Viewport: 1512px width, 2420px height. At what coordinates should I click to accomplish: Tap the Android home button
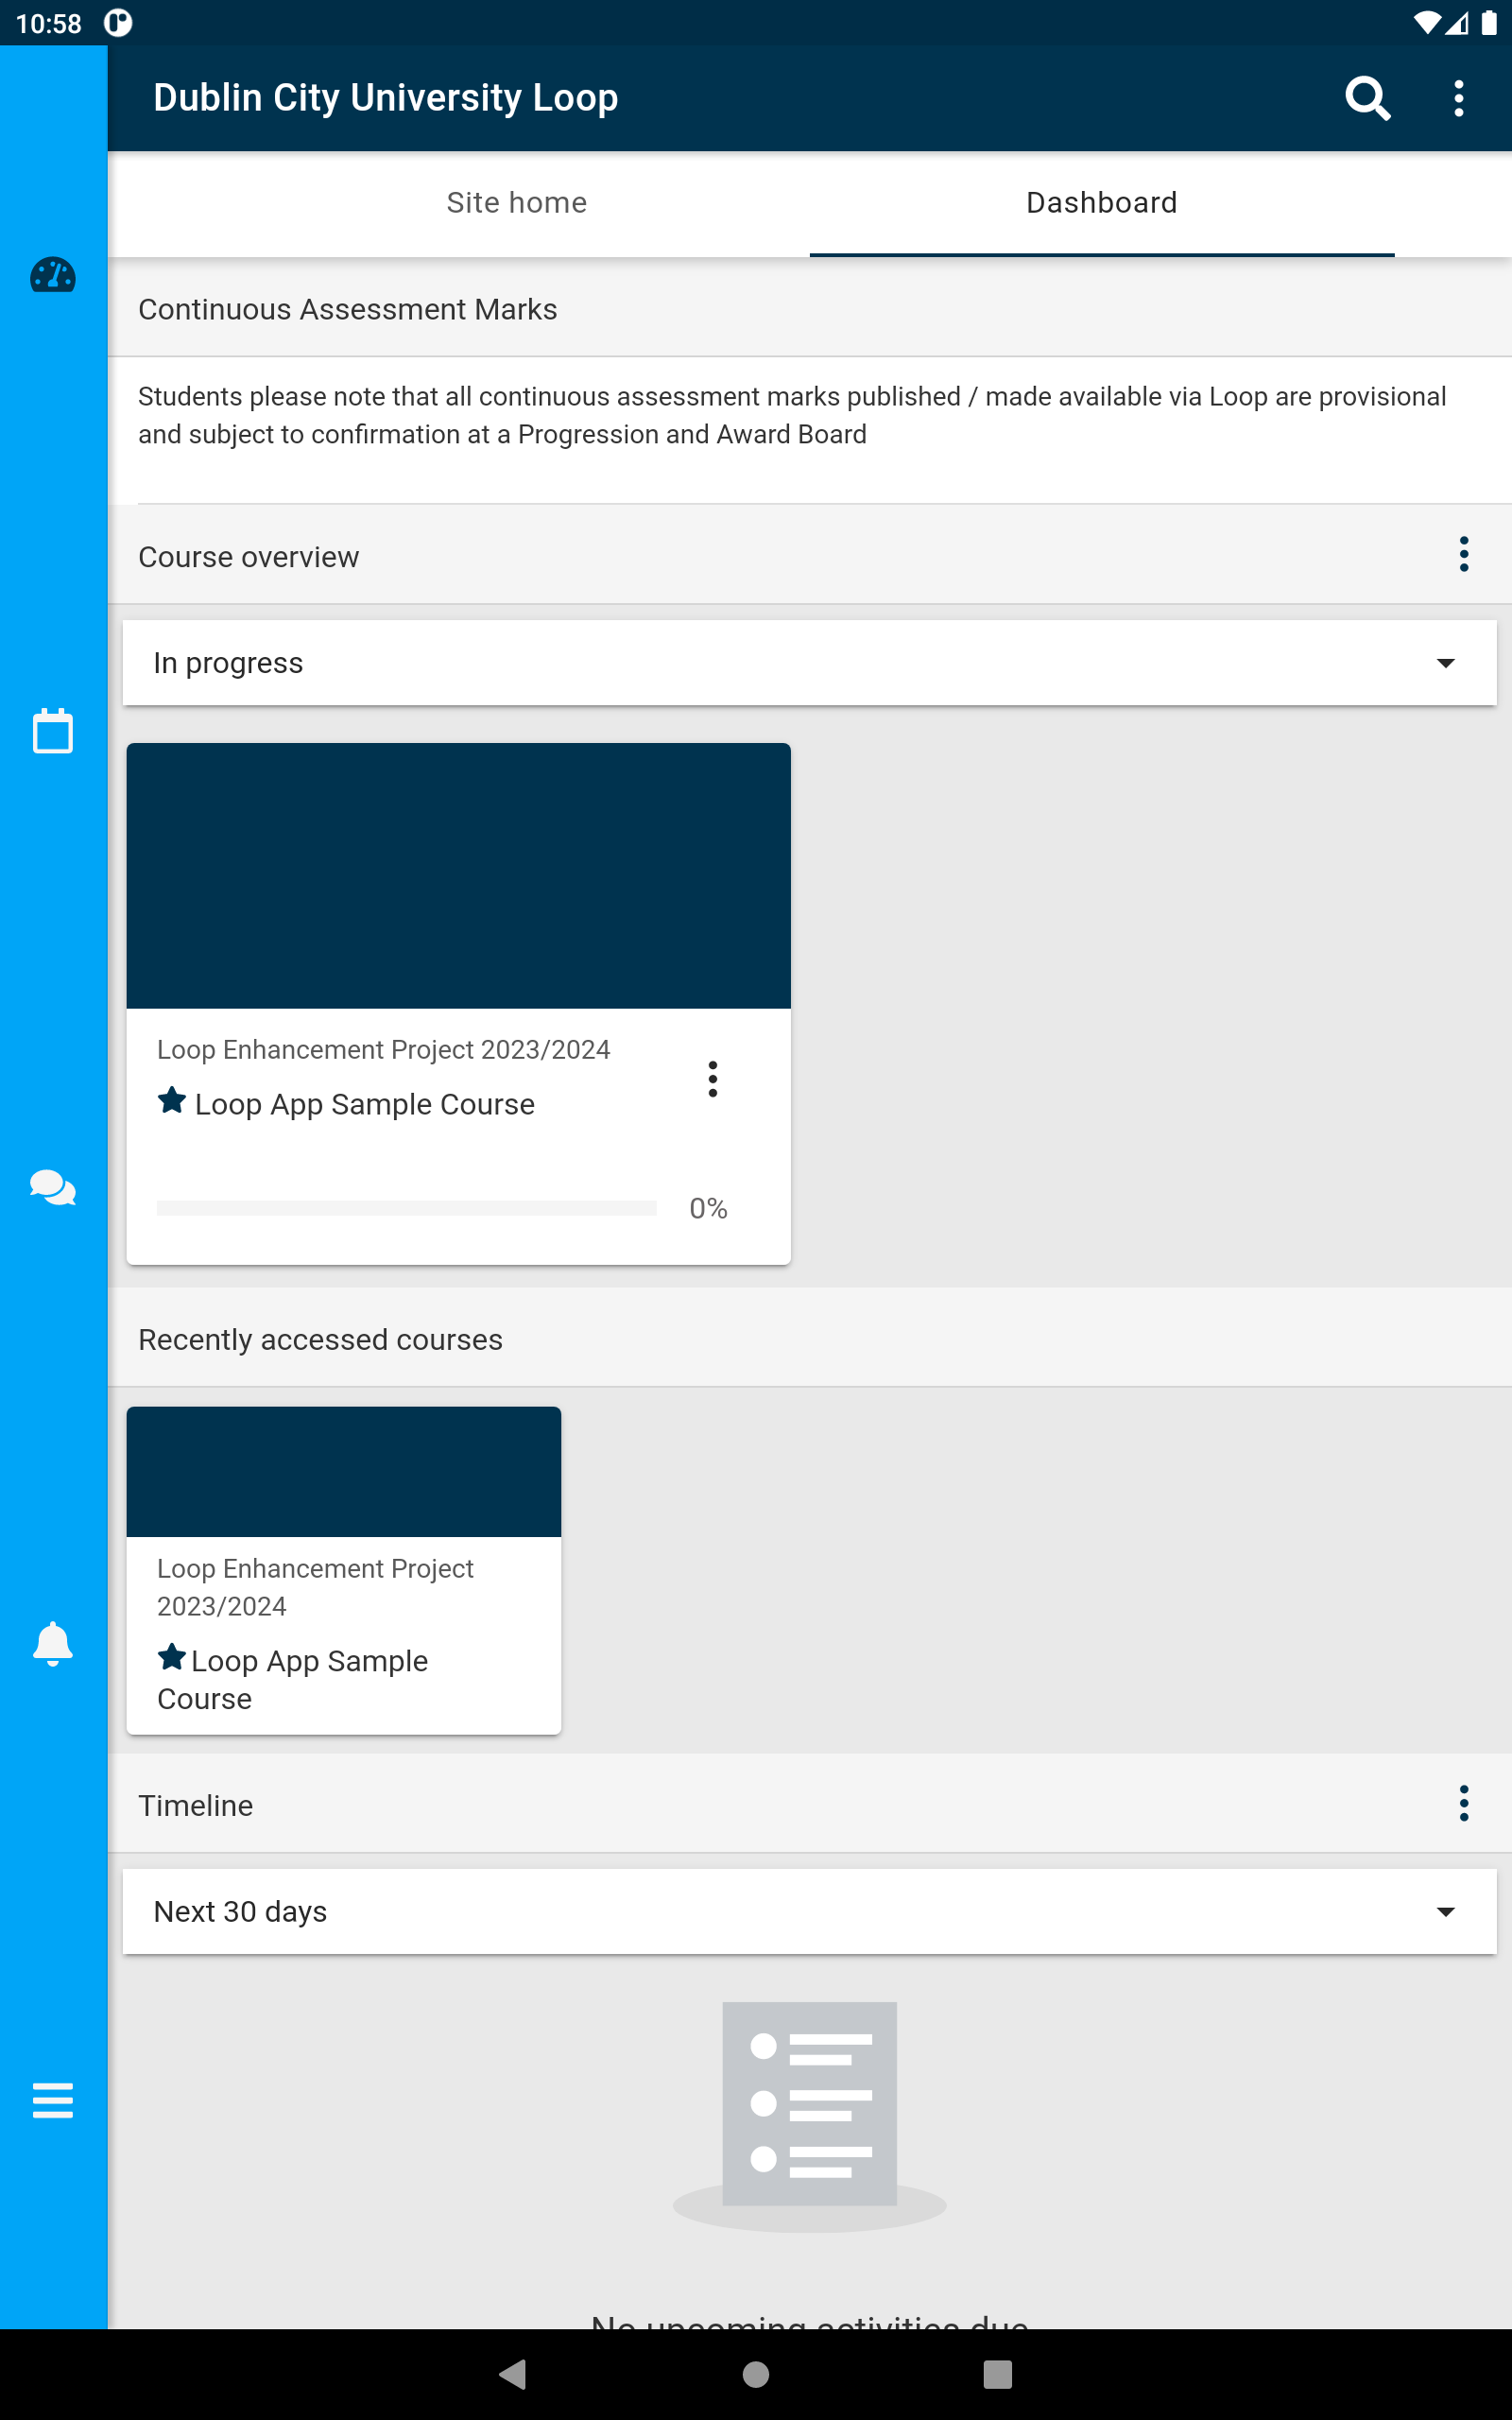pyautogui.click(x=756, y=2374)
